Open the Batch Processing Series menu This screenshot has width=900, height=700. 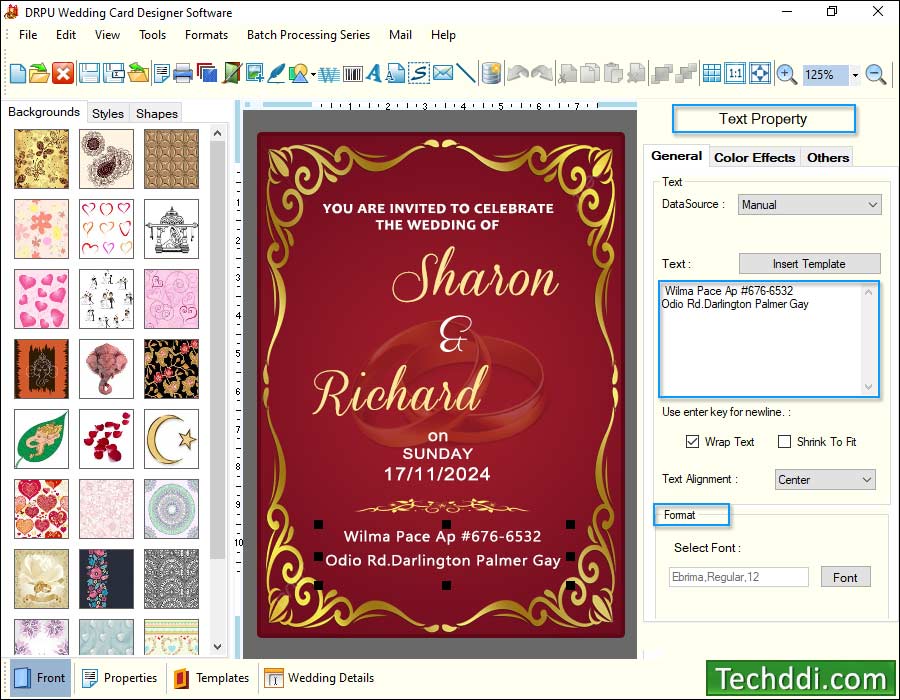[308, 35]
